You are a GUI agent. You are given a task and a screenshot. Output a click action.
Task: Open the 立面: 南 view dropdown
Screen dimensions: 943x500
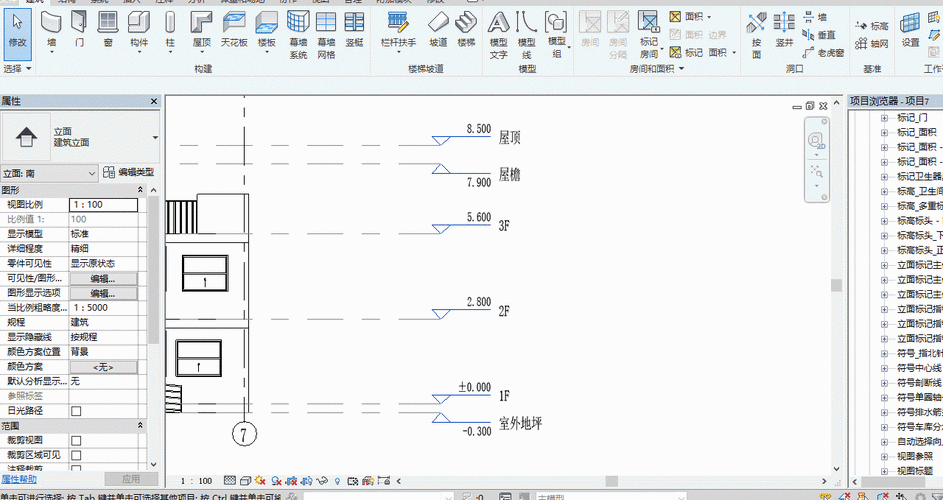49,173
